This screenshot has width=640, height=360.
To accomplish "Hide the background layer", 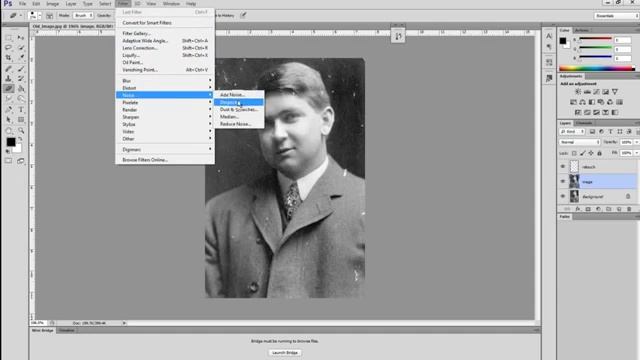I will coord(563,196).
